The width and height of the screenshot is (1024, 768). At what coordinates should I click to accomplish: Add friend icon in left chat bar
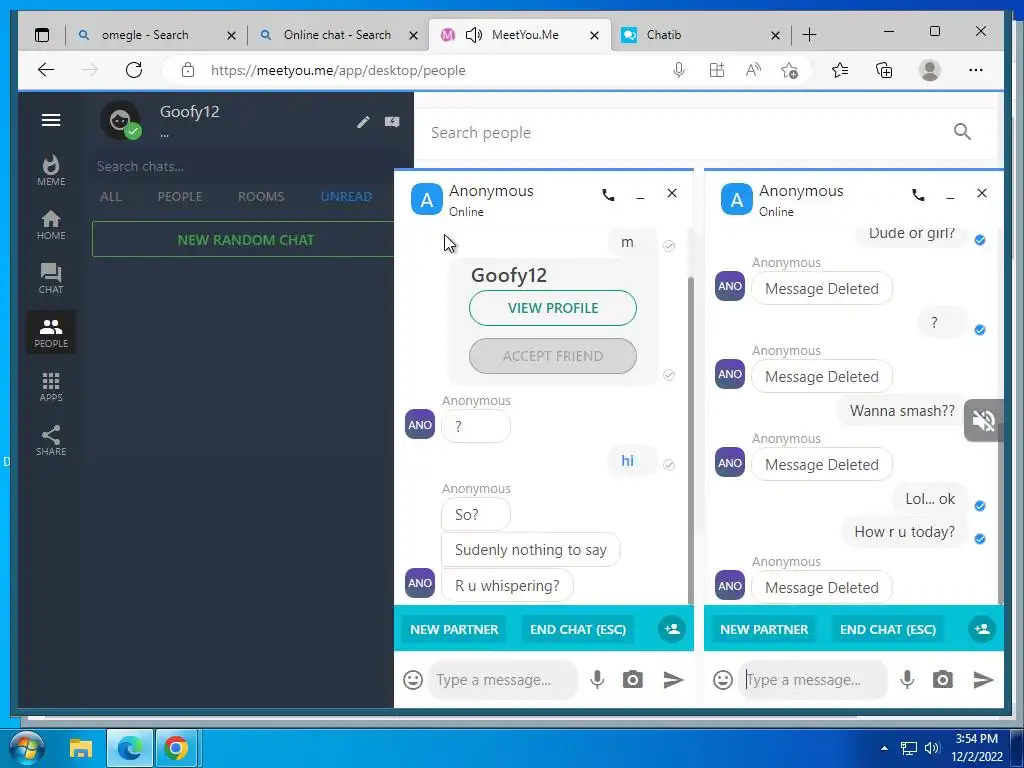[671, 629]
